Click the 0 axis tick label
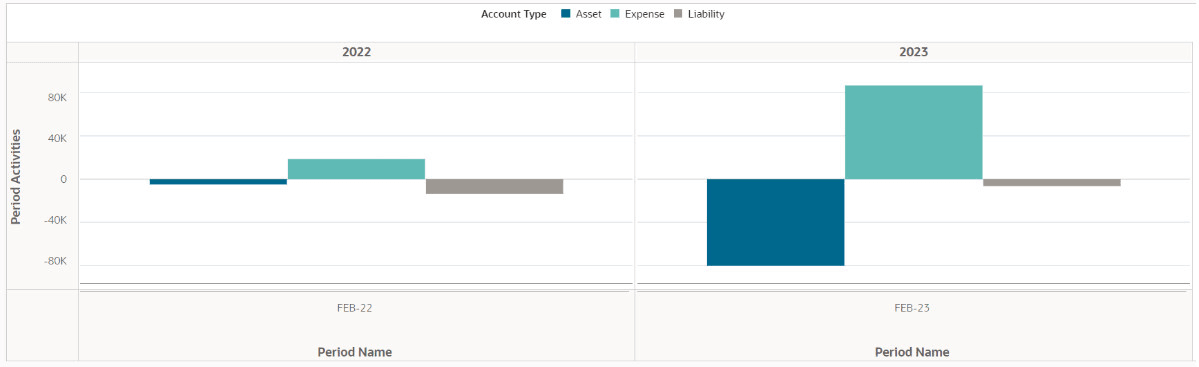 [64, 179]
